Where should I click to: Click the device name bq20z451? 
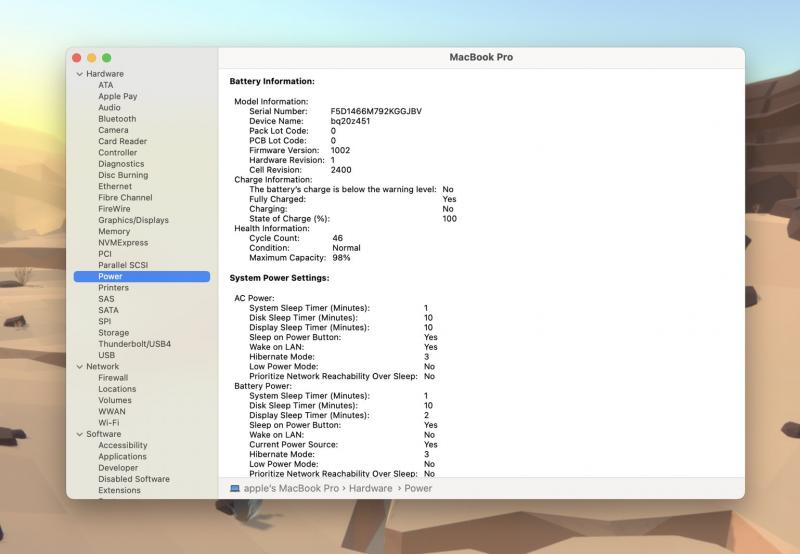pos(350,121)
